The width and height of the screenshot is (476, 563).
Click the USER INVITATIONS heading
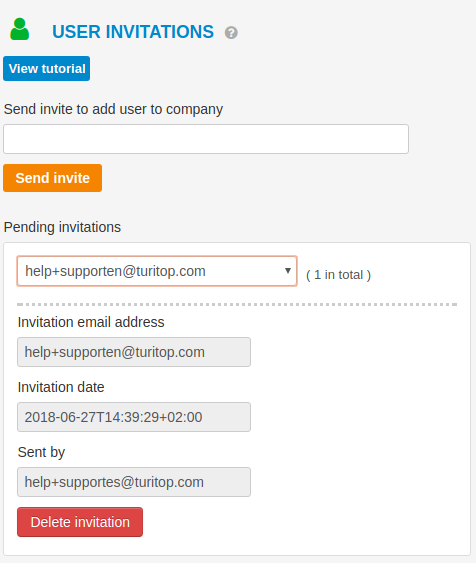(133, 32)
